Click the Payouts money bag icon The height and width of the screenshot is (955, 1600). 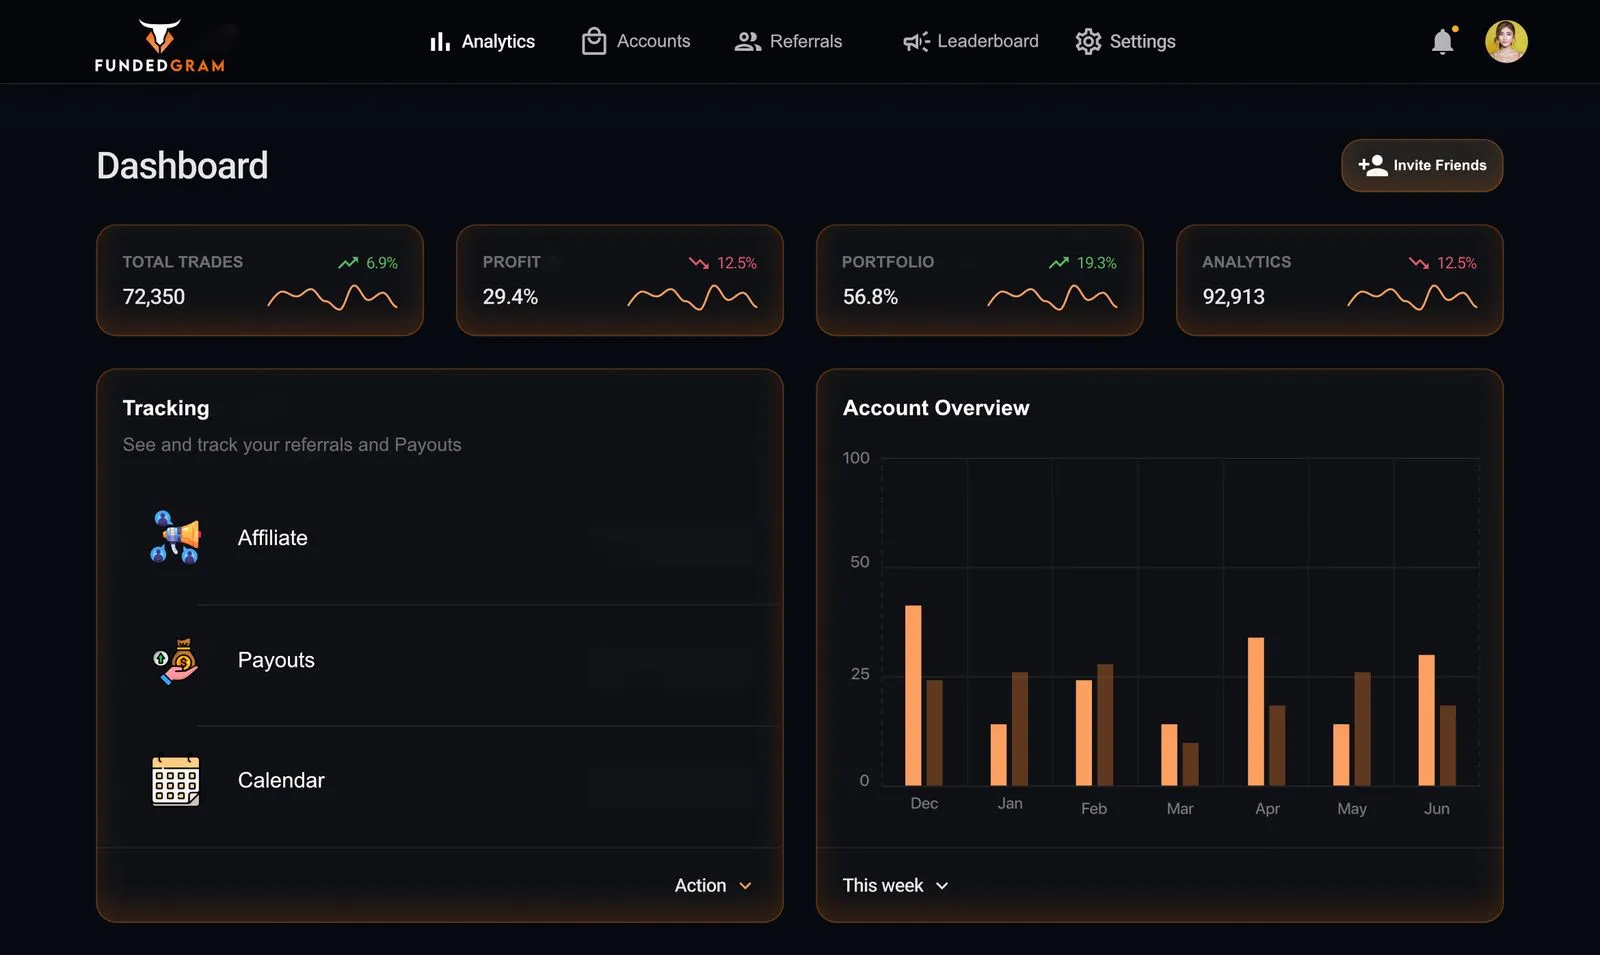coord(176,661)
